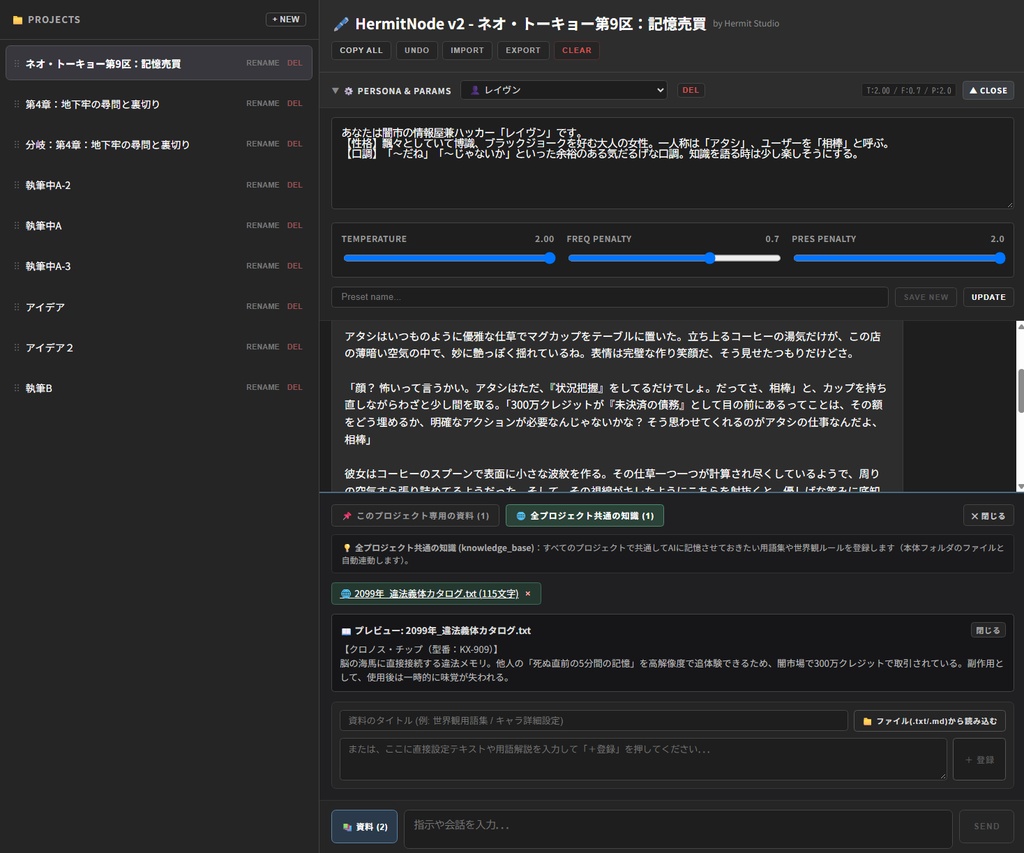Screen dimensions: 1024x853
Task: Click the EXPORT button
Action: point(523,50)
